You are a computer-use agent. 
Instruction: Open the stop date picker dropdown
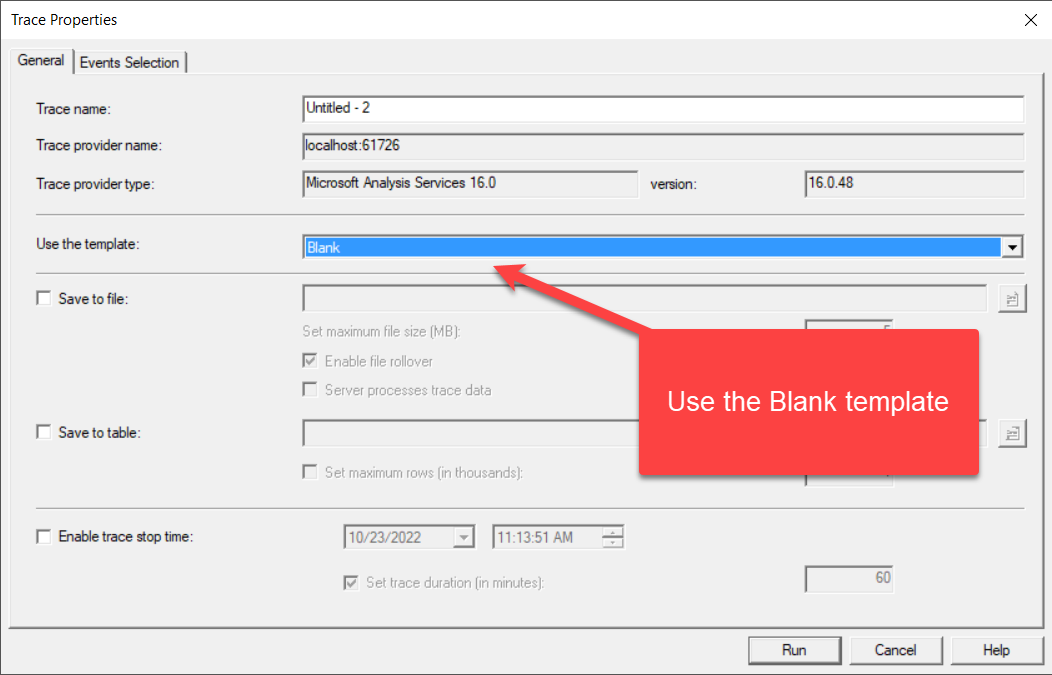(462, 536)
